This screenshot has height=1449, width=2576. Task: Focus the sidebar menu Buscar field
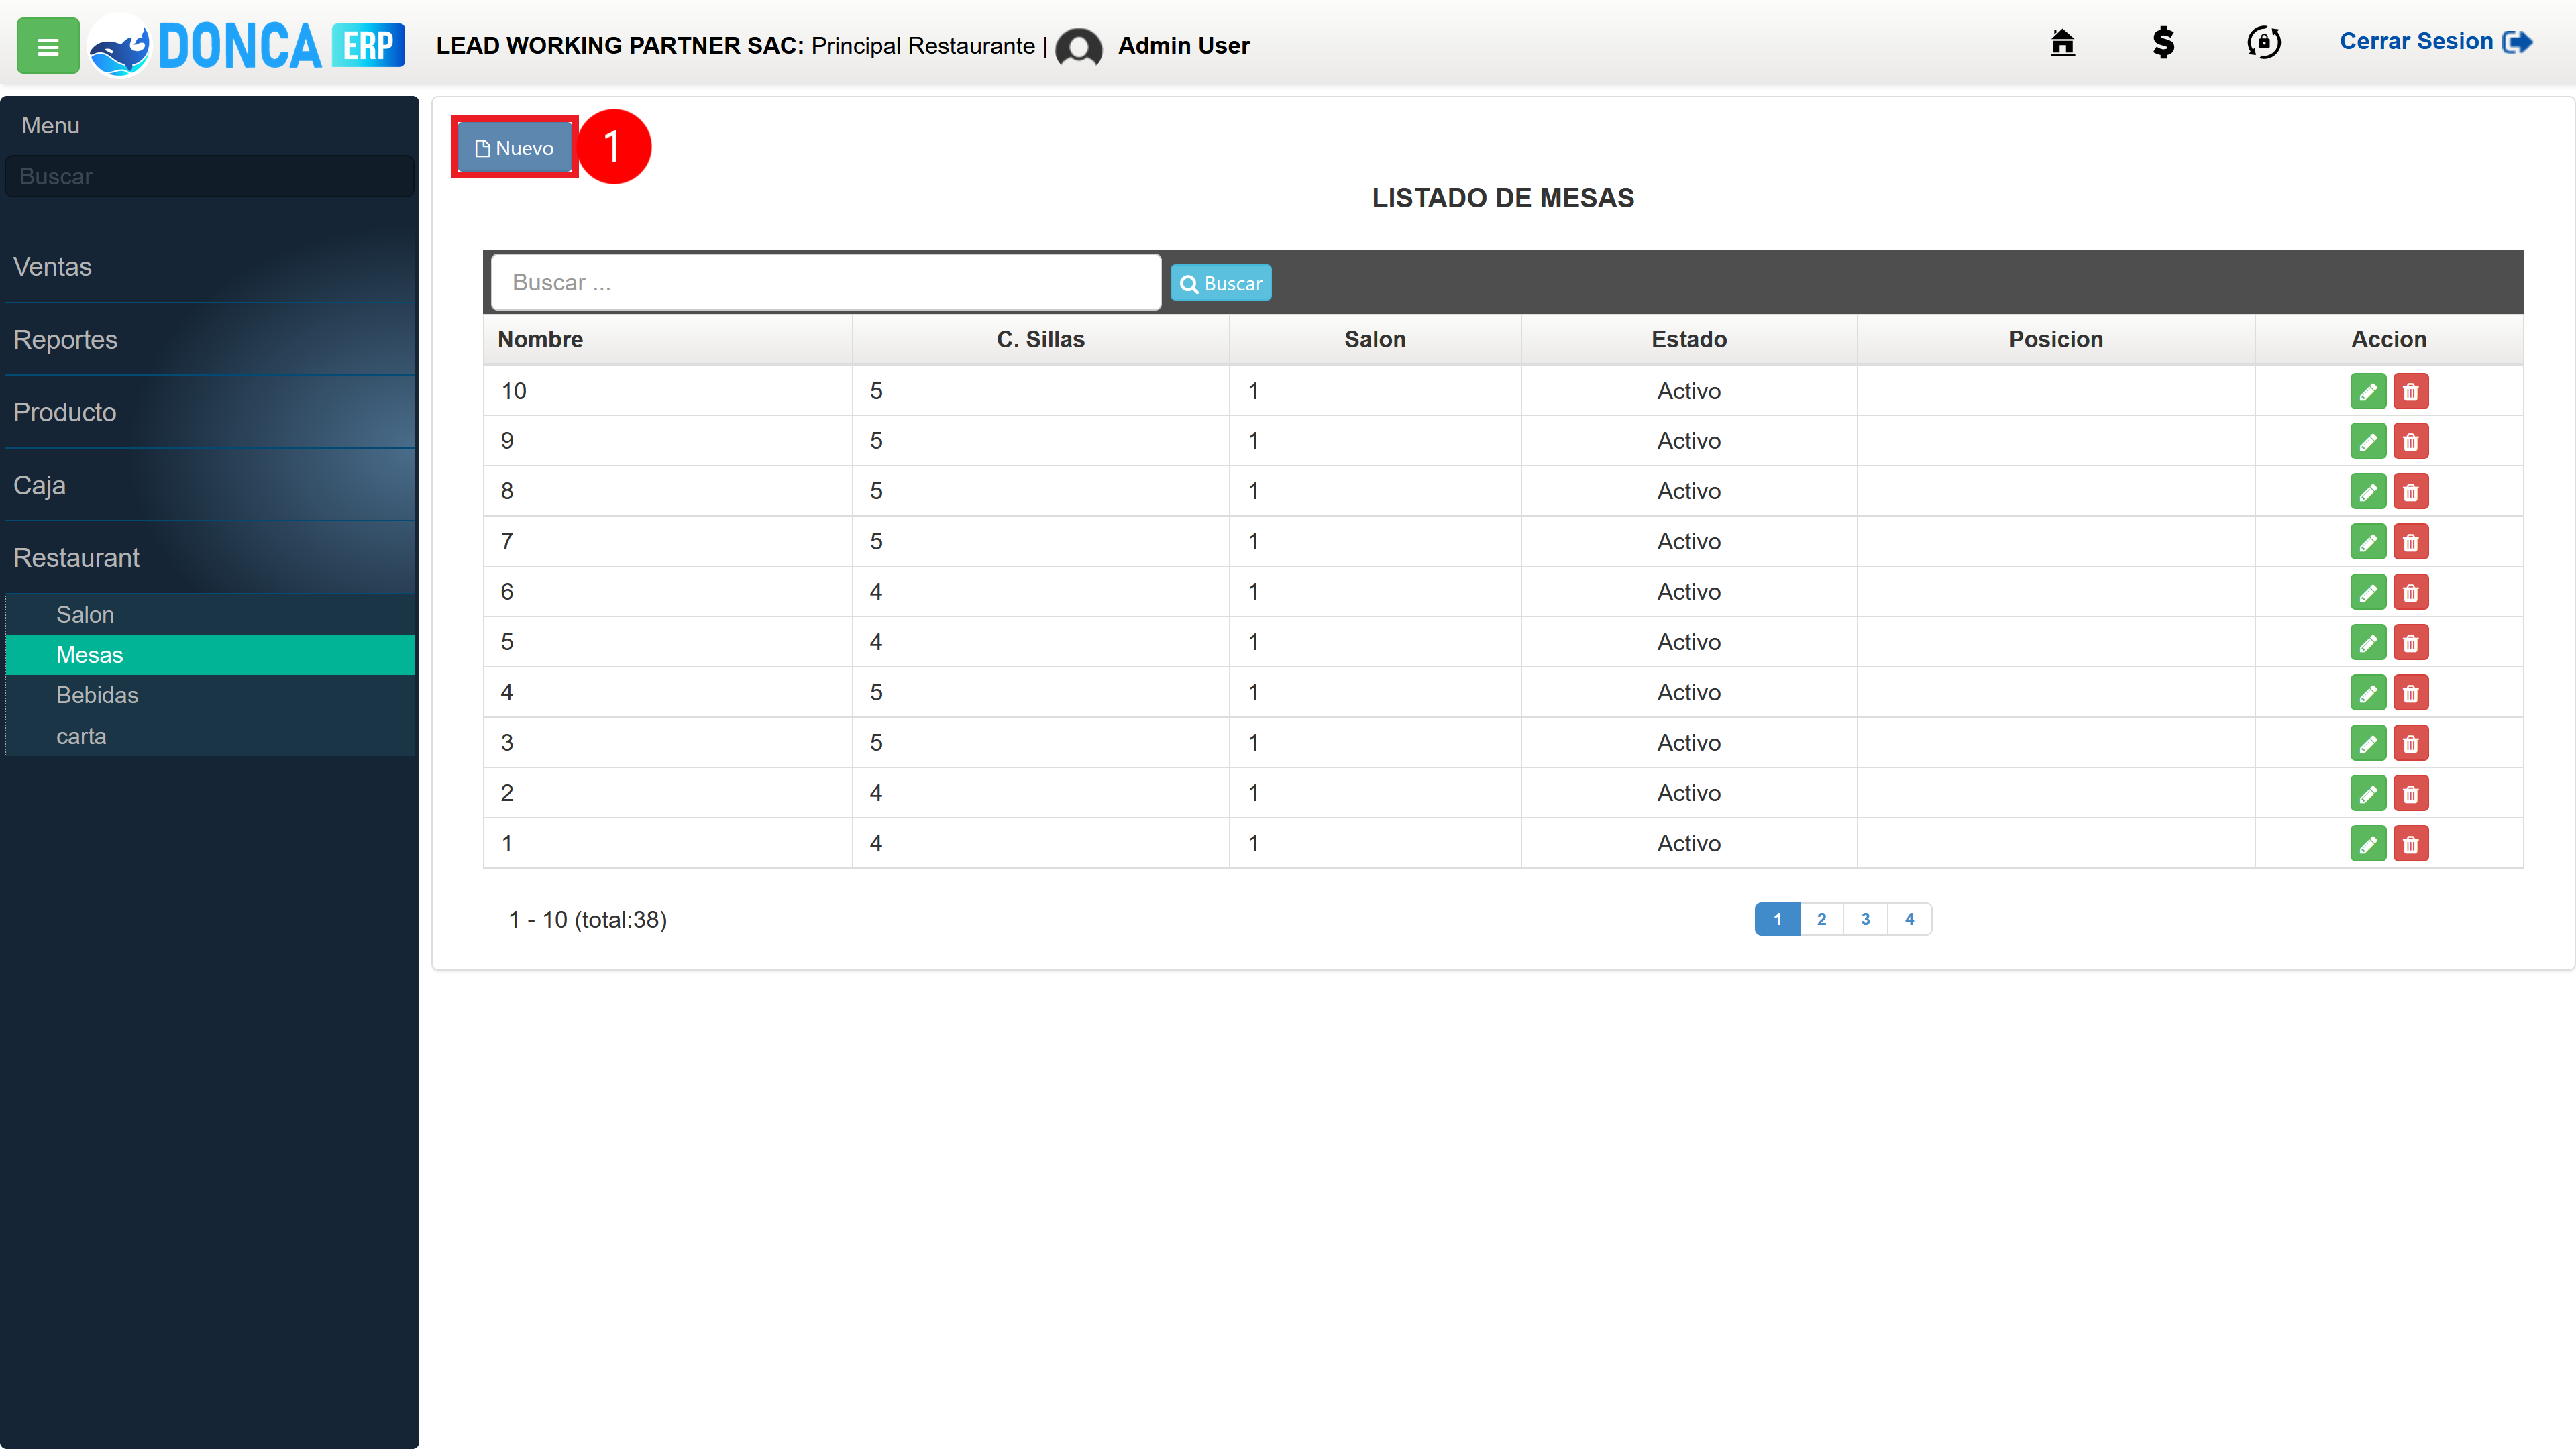pyautogui.click(x=209, y=176)
